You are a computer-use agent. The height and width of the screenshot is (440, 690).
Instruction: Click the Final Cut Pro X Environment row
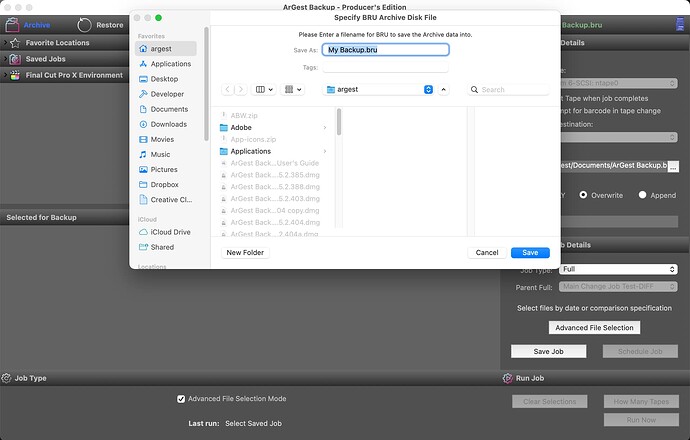coord(65,75)
